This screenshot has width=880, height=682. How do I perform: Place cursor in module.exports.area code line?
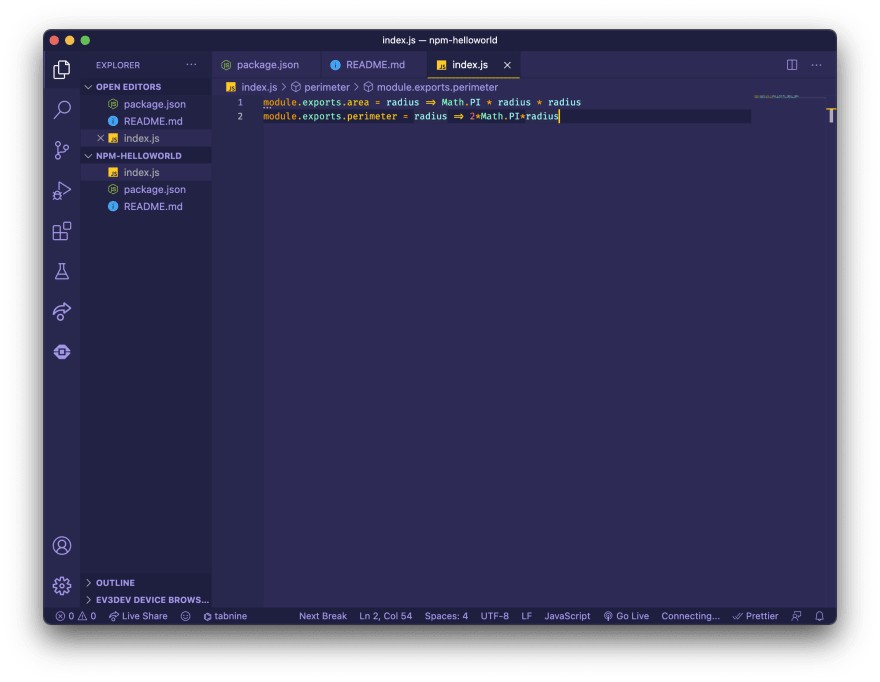422,102
